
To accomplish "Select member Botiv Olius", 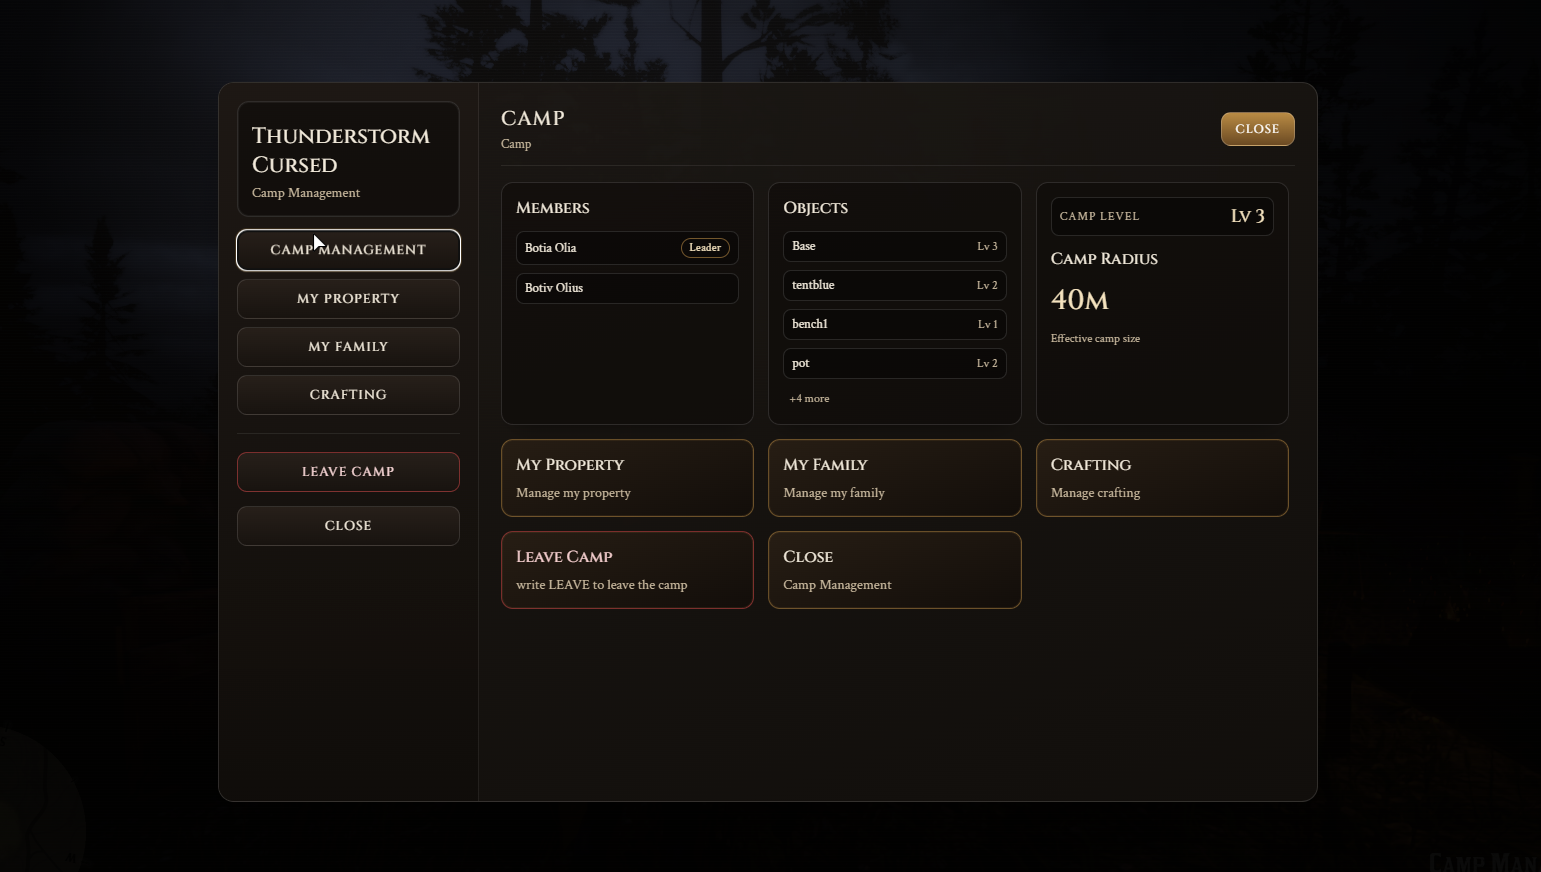I will coord(627,288).
